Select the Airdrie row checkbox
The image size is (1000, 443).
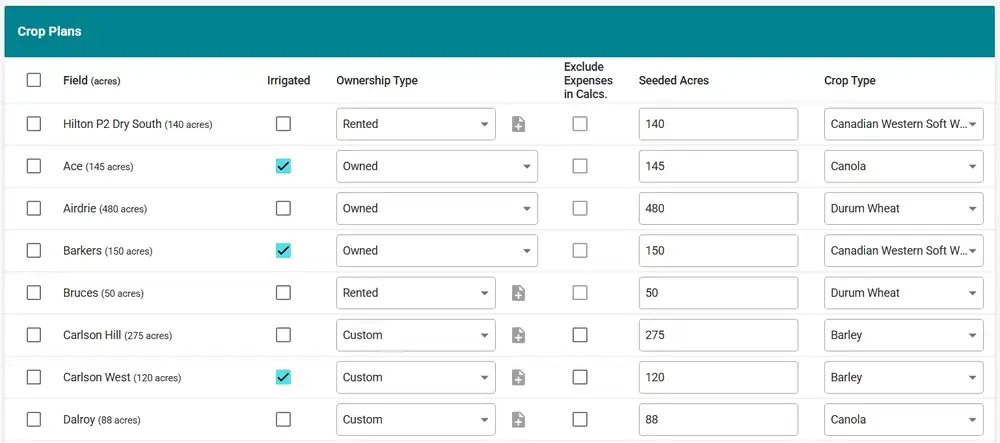pyautogui.click(x=34, y=208)
